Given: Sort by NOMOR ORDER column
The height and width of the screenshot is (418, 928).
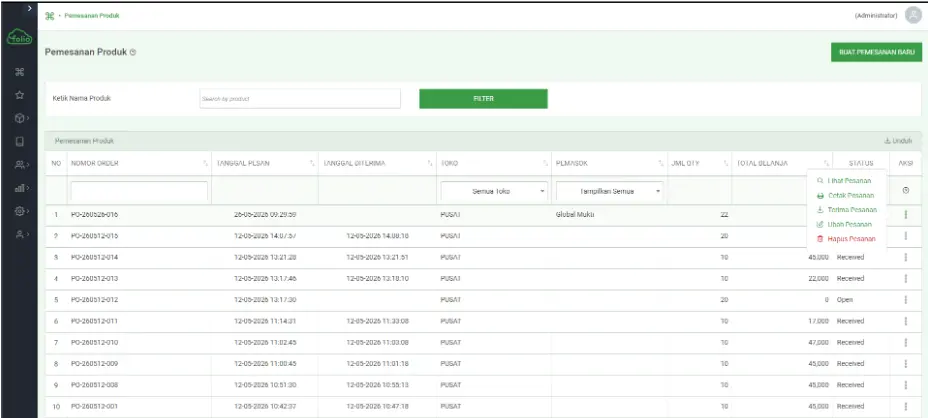Looking at the screenshot, I should click(x=205, y=163).
